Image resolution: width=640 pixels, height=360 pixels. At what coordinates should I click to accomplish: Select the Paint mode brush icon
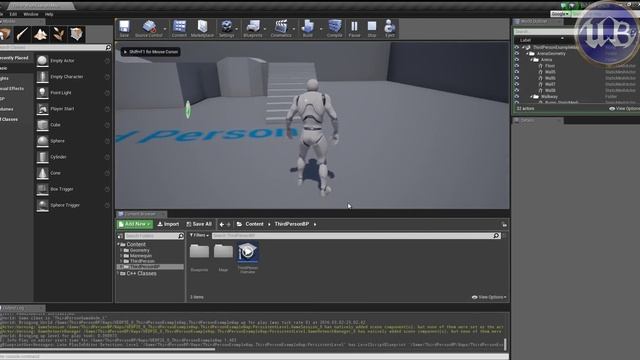click(x=22, y=34)
